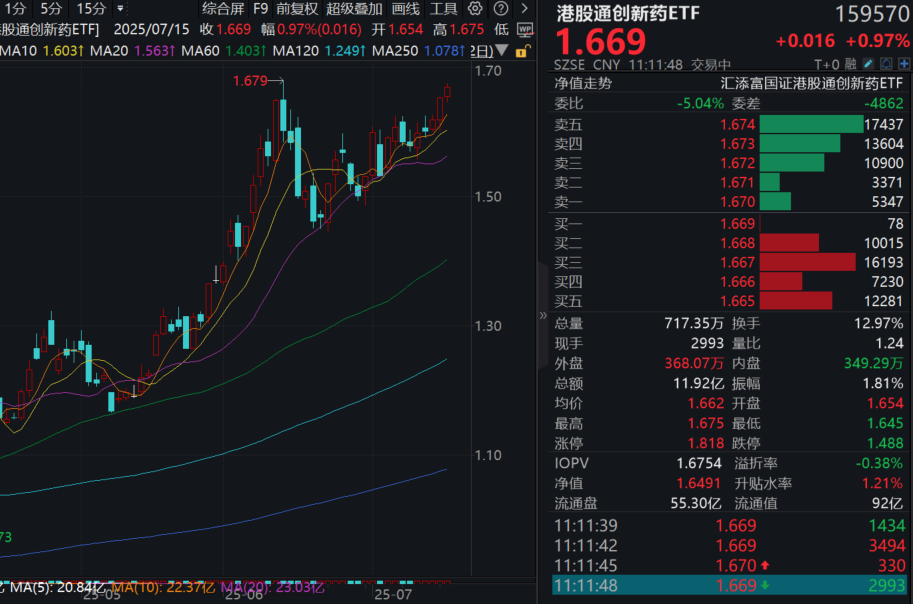Click the help question mark icon
Viewport: 913px width, 604px height.
click(x=500, y=9)
